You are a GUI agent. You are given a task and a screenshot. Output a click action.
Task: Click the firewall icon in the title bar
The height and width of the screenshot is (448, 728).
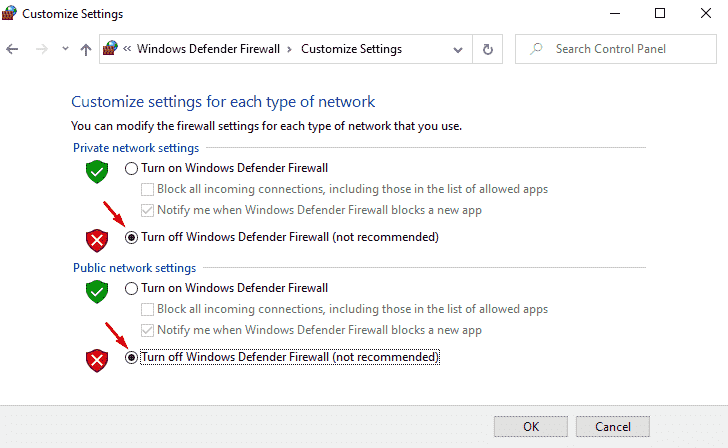(12, 14)
